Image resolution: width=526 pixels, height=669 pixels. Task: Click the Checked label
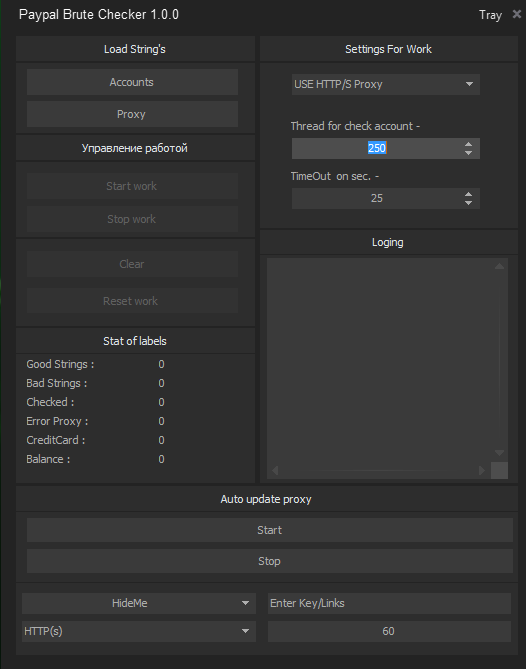[x=50, y=402]
